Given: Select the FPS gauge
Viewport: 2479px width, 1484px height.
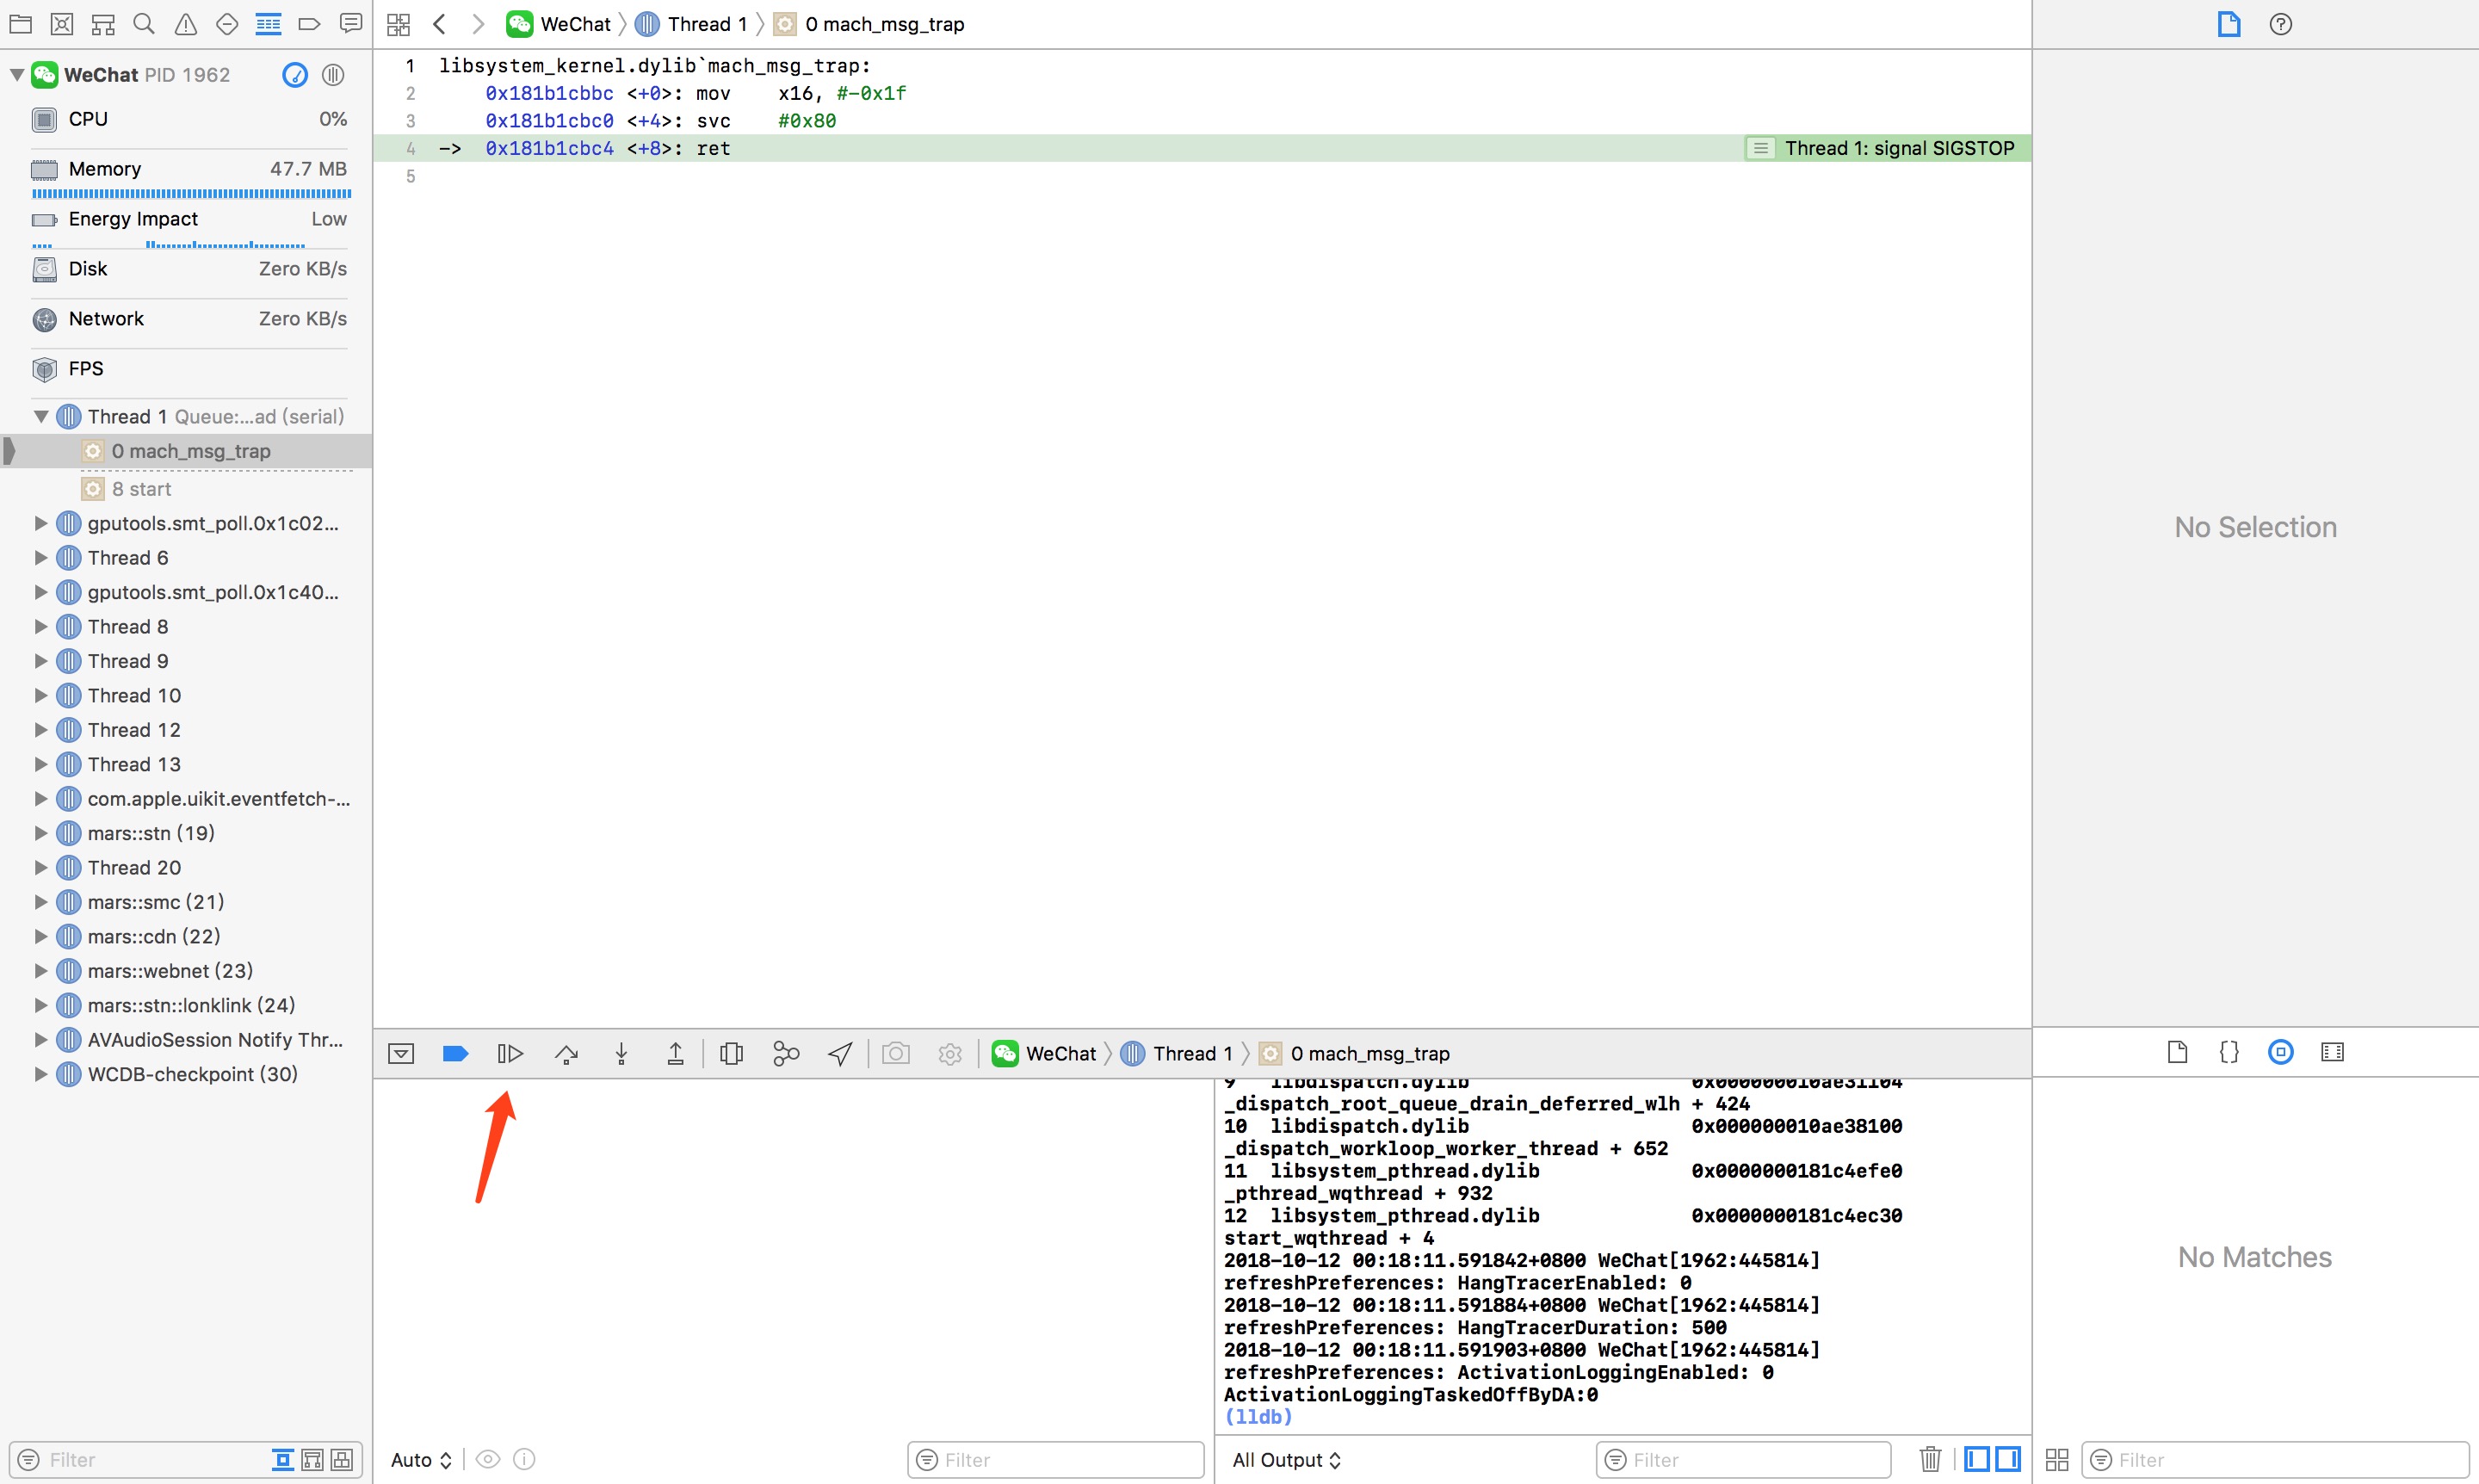Looking at the screenshot, I should point(189,369).
